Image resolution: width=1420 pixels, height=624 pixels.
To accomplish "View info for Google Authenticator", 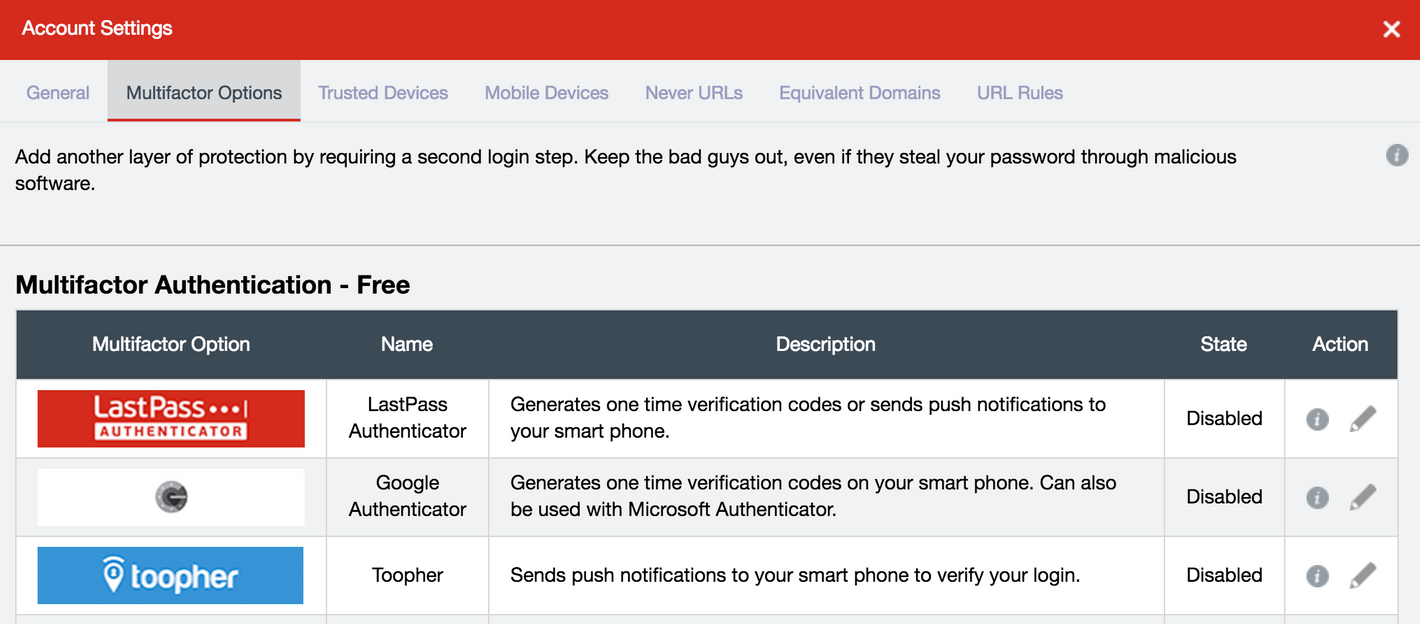I will point(1317,497).
